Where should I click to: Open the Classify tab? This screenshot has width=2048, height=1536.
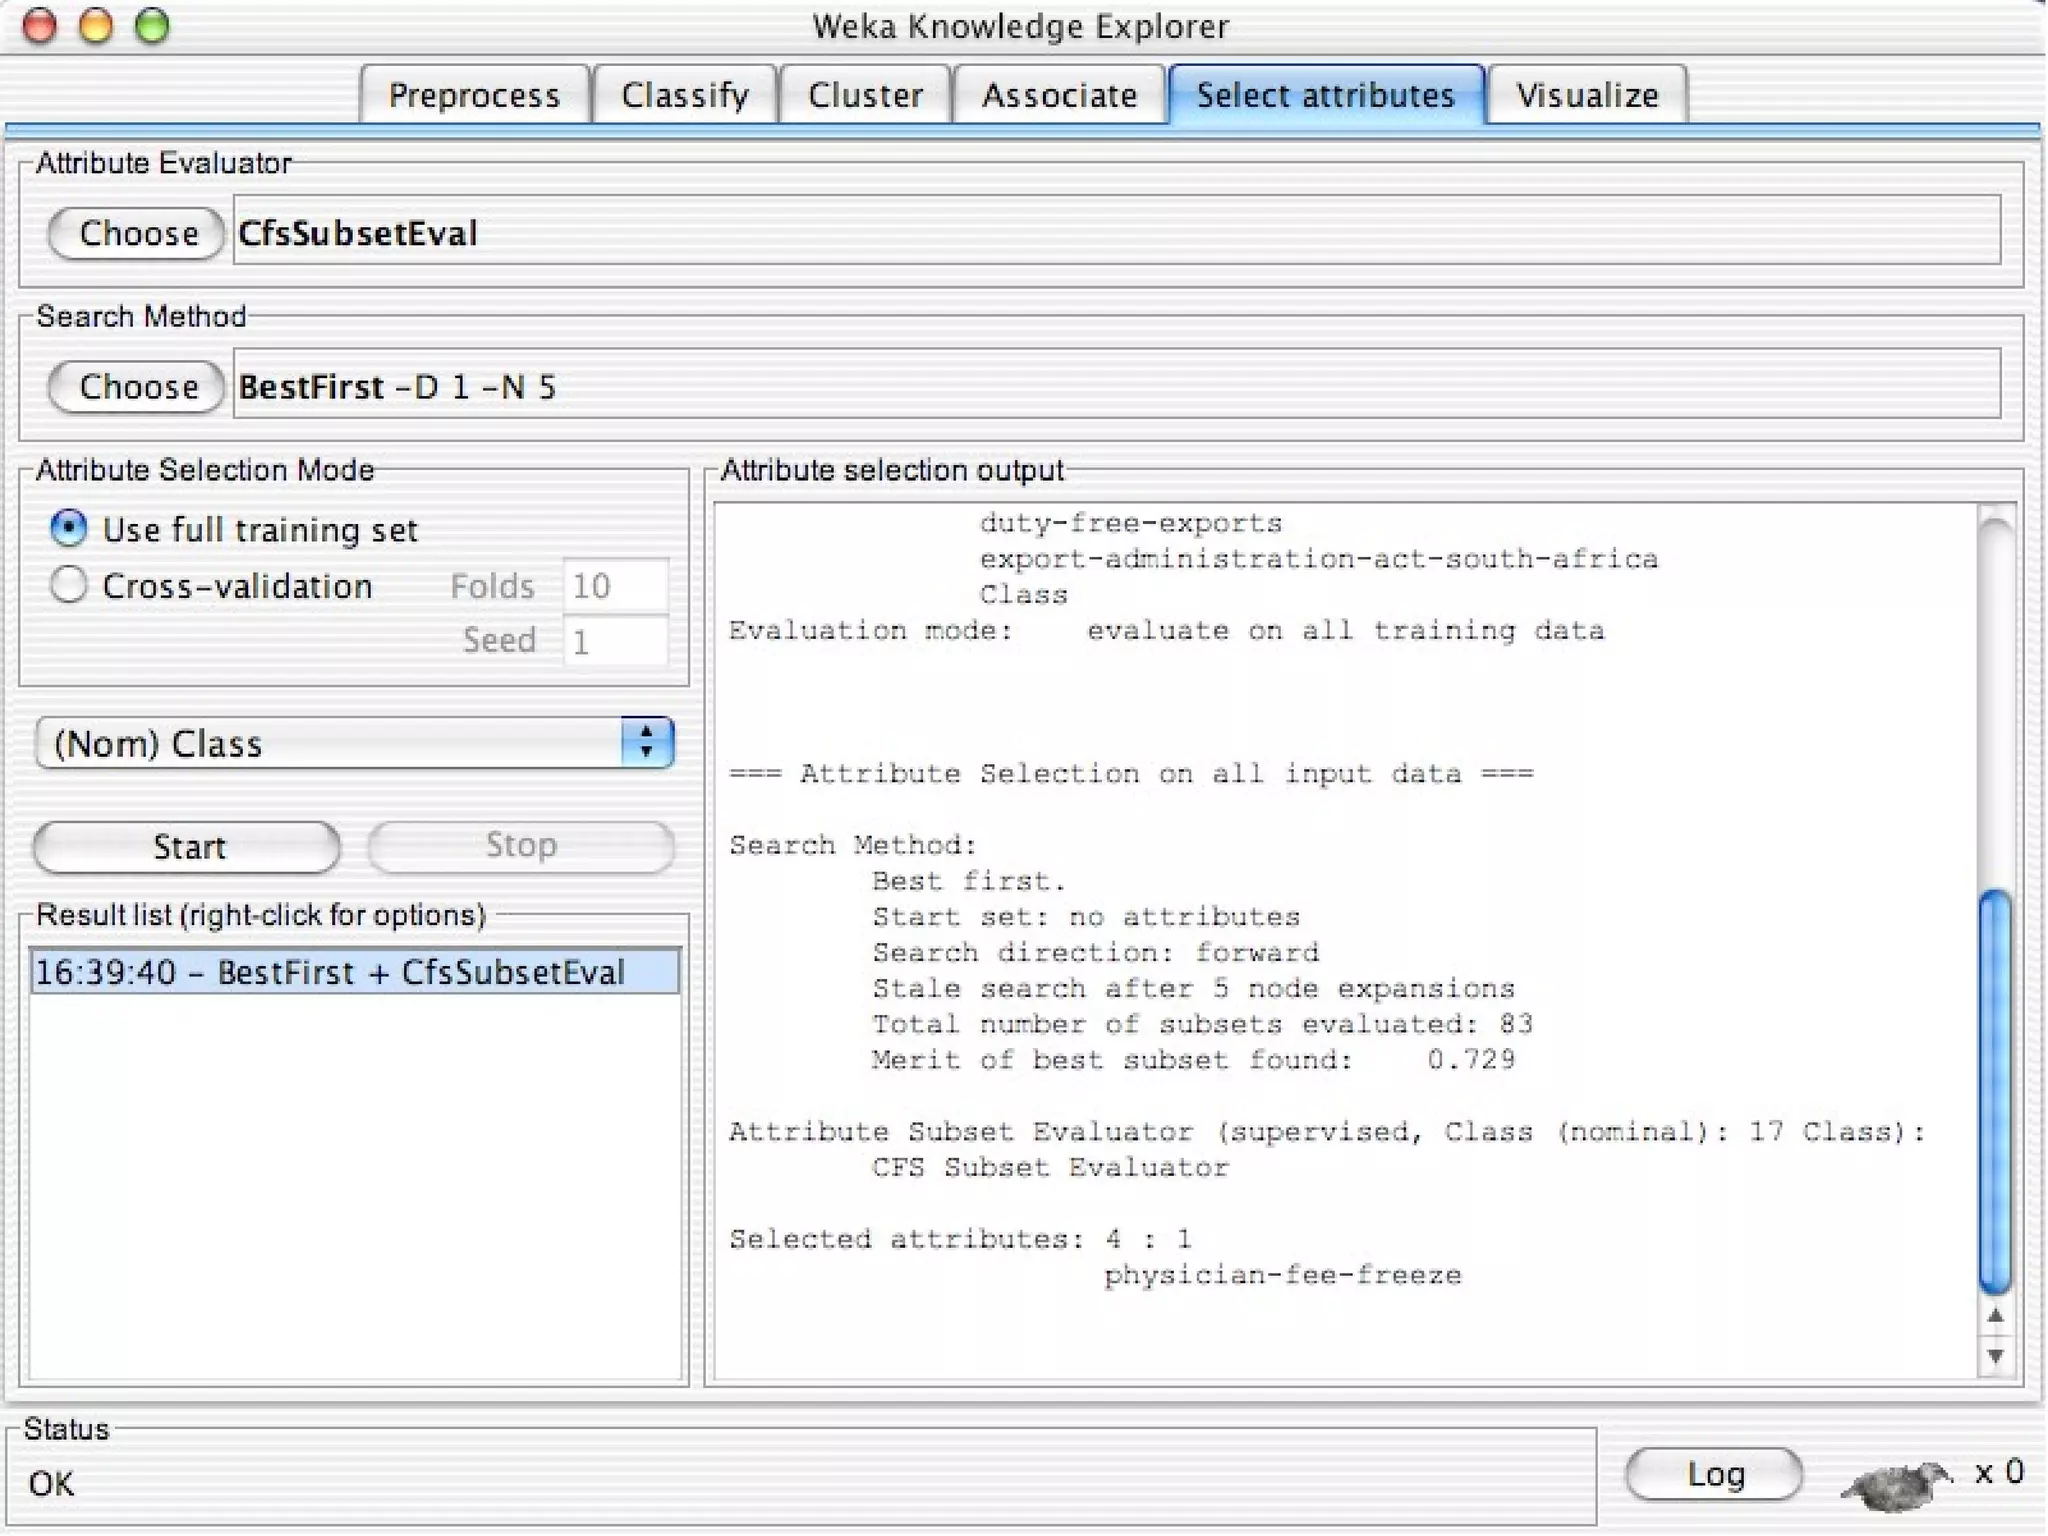tap(684, 95)
